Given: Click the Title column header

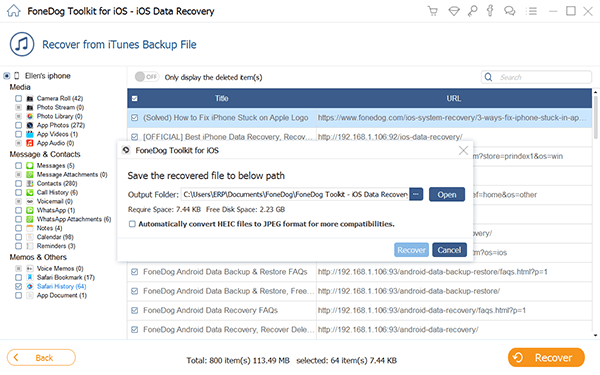Looking at the screenshot, I should tap(222, 99).
